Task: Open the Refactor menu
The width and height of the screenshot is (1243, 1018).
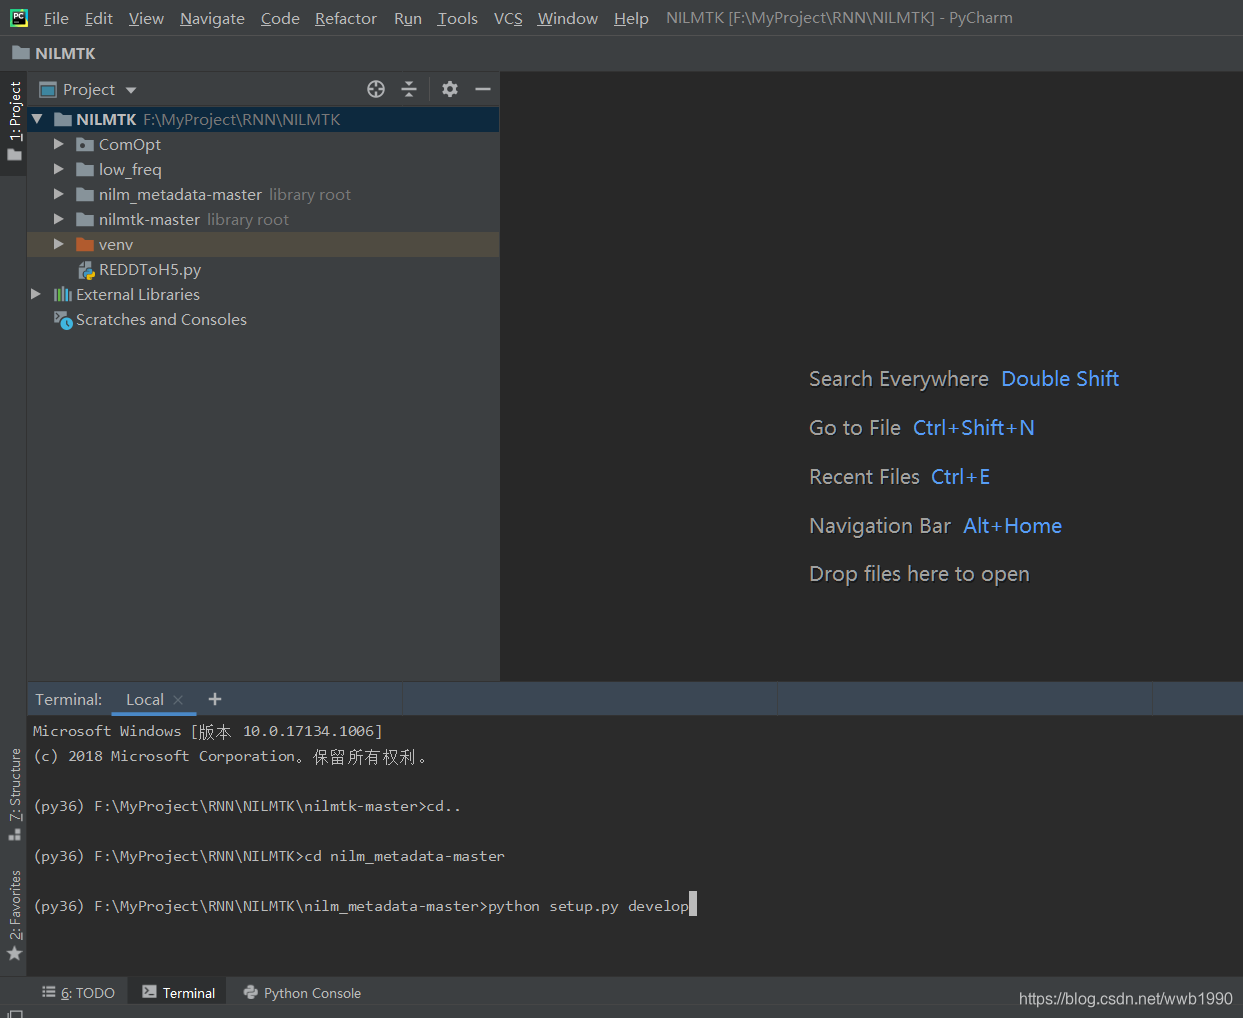Action: (x=345, y=18)
